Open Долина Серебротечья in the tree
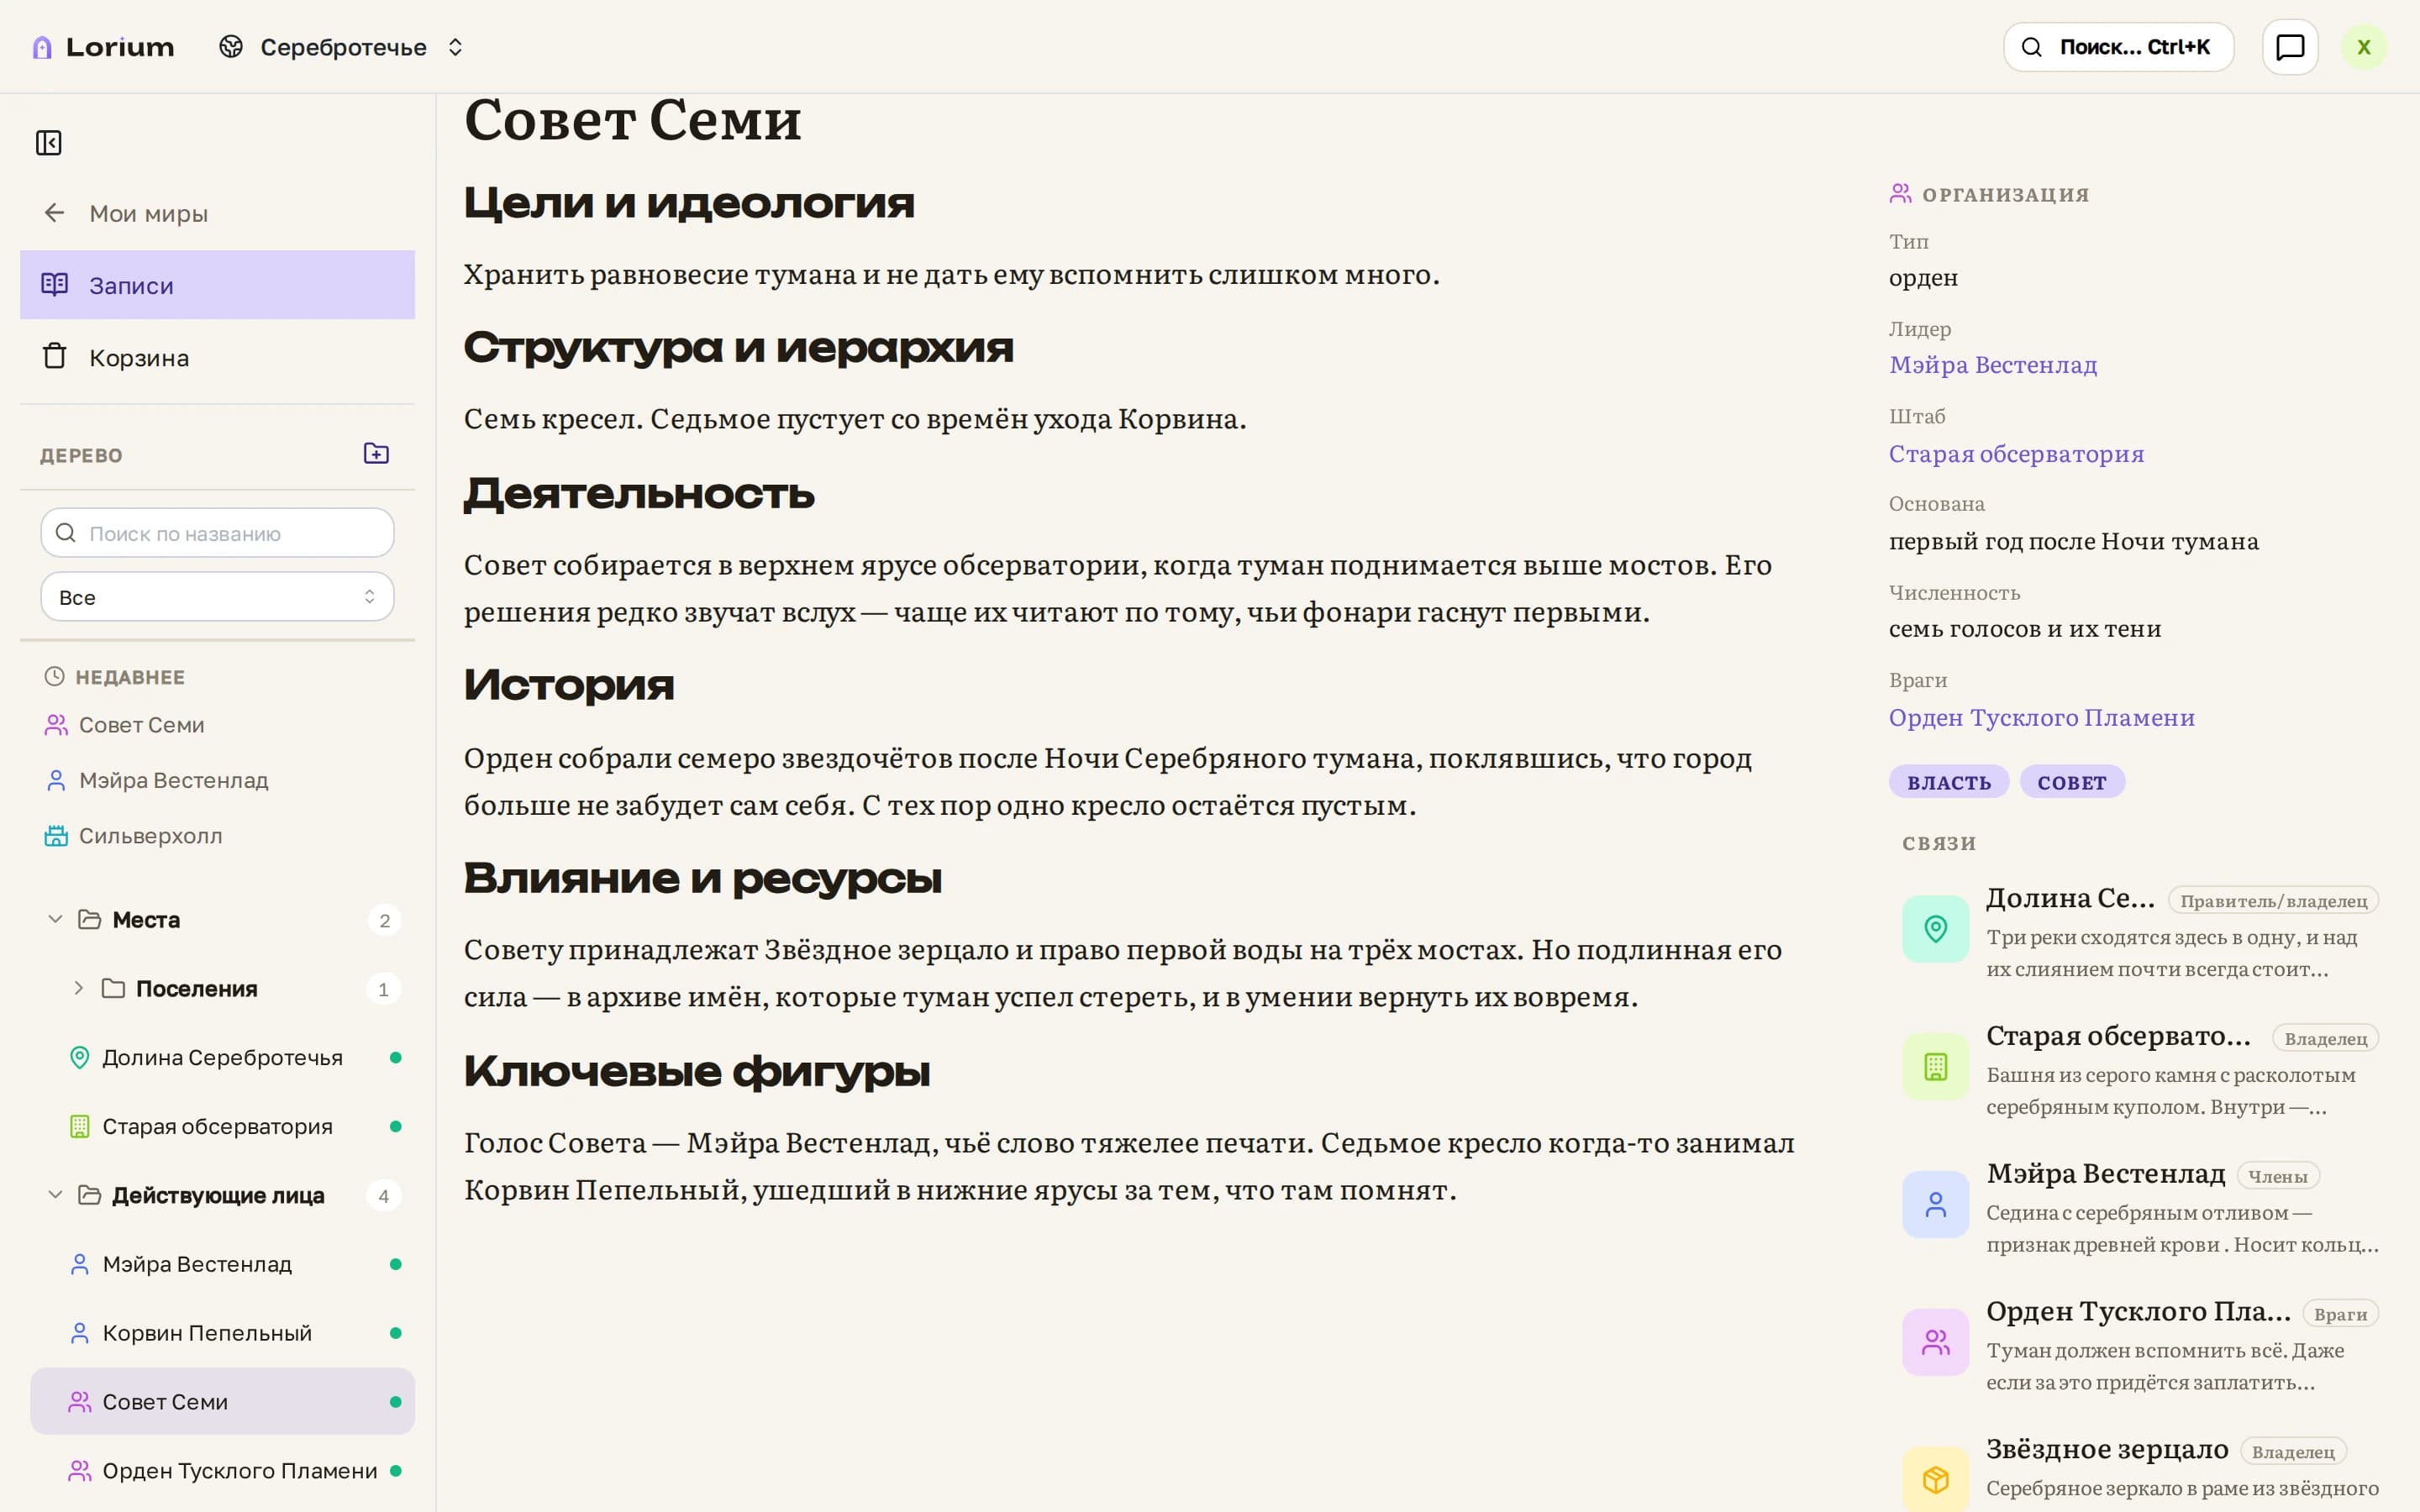Image resolution: width=2420 pixels, height=1512 pixels. coord(222,1057)
